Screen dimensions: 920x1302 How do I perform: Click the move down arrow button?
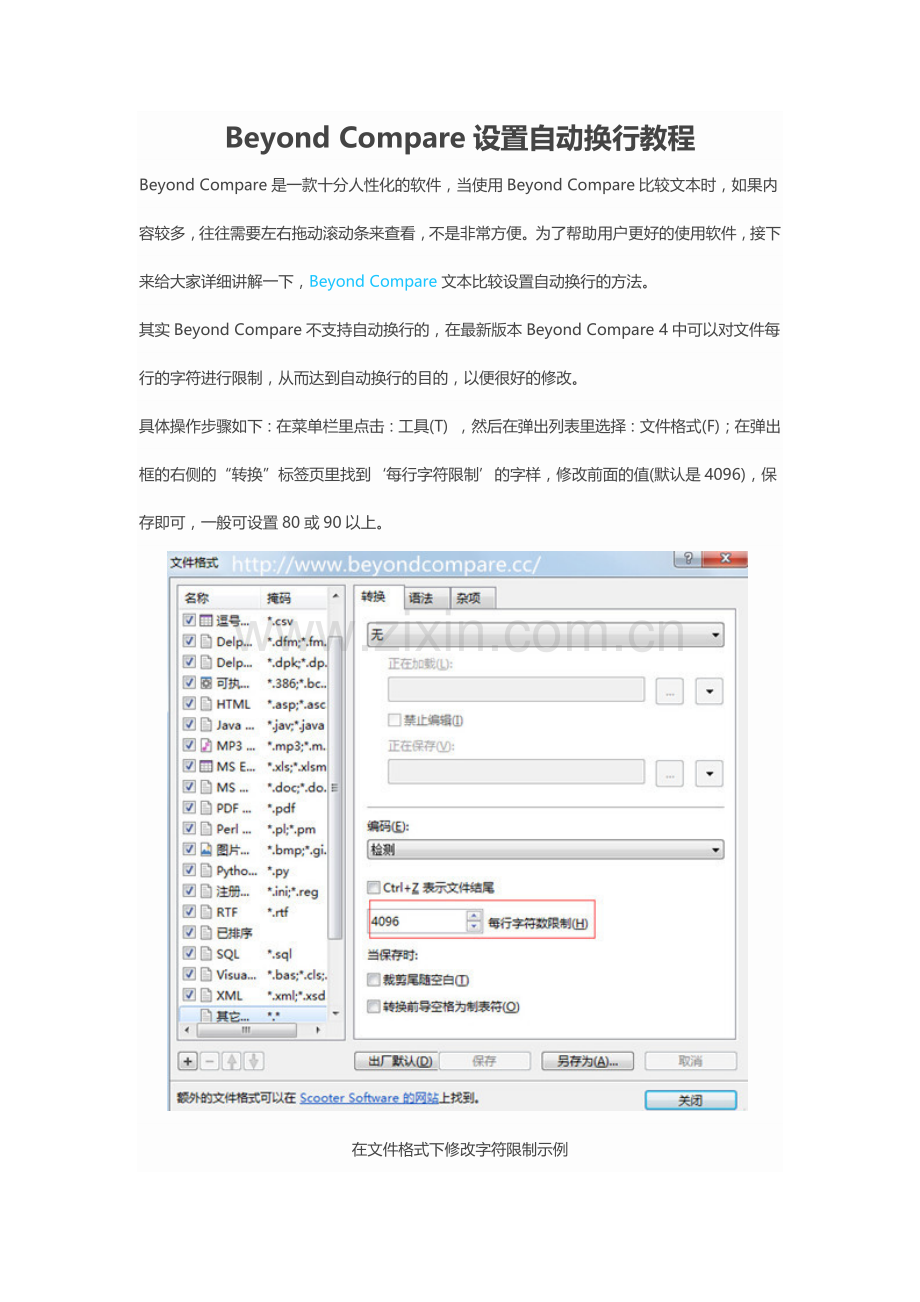point(254,1061)
